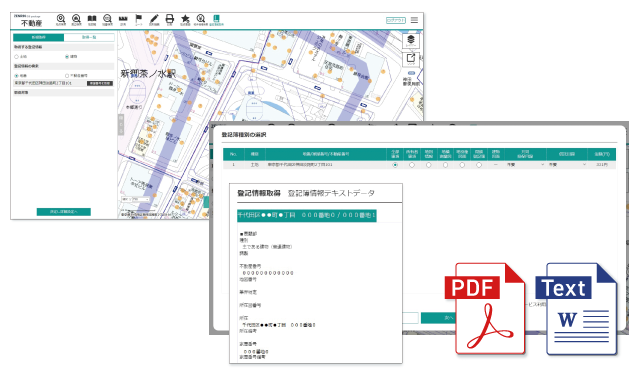Click the teal address banner on text card
This screenshot has height=380, width=640.
(x=307, y=215)
